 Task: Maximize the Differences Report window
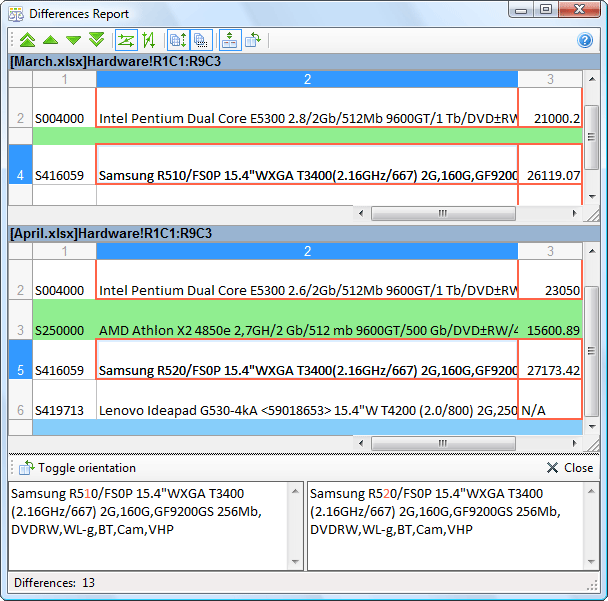546,9
